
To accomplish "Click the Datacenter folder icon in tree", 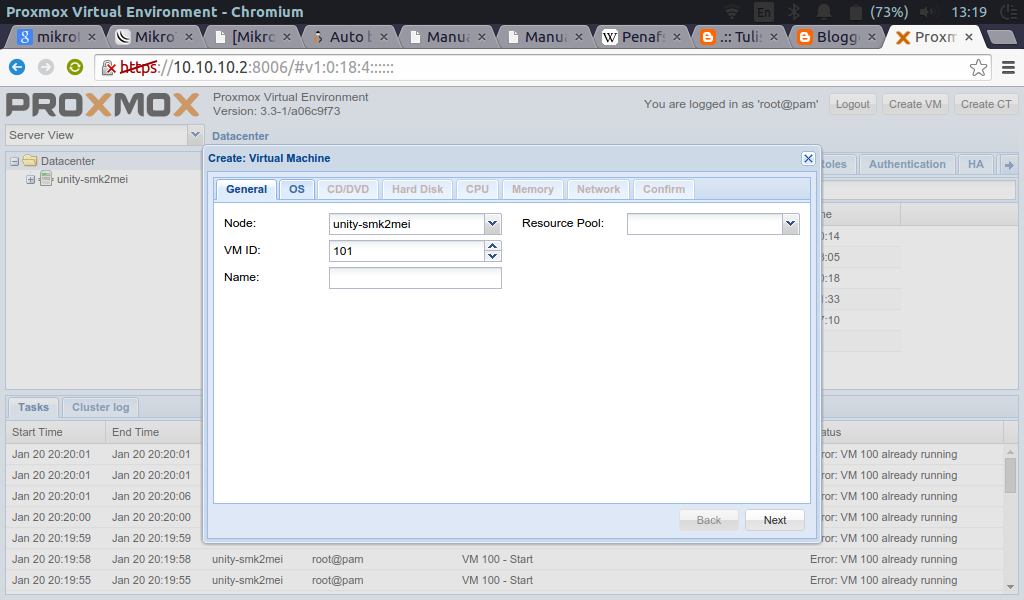I will coord(30,161).
